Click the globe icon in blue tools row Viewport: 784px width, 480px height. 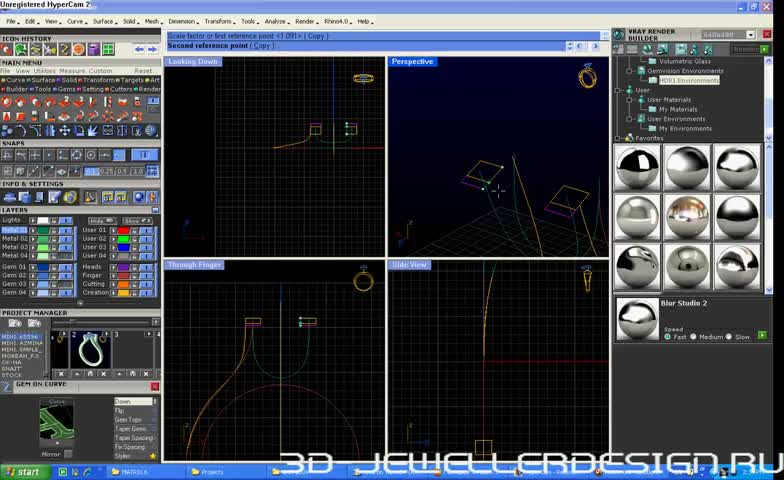coord(150,131)
